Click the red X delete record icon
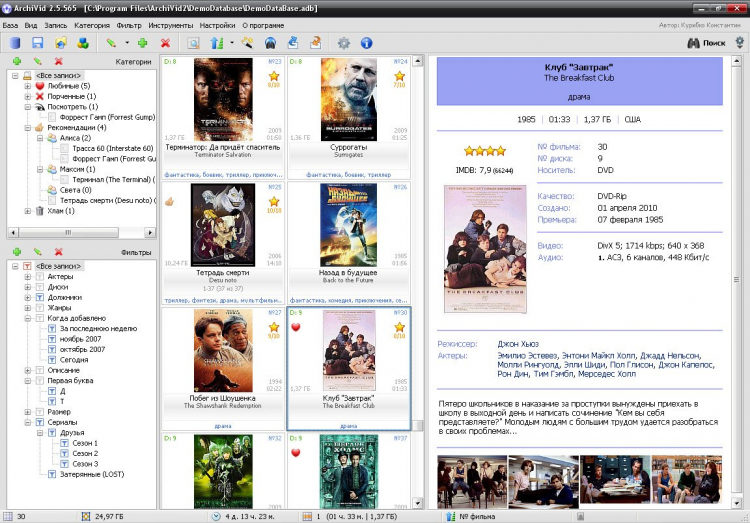The width and height of the screenshot is (750, 523). tap(165, 43)
